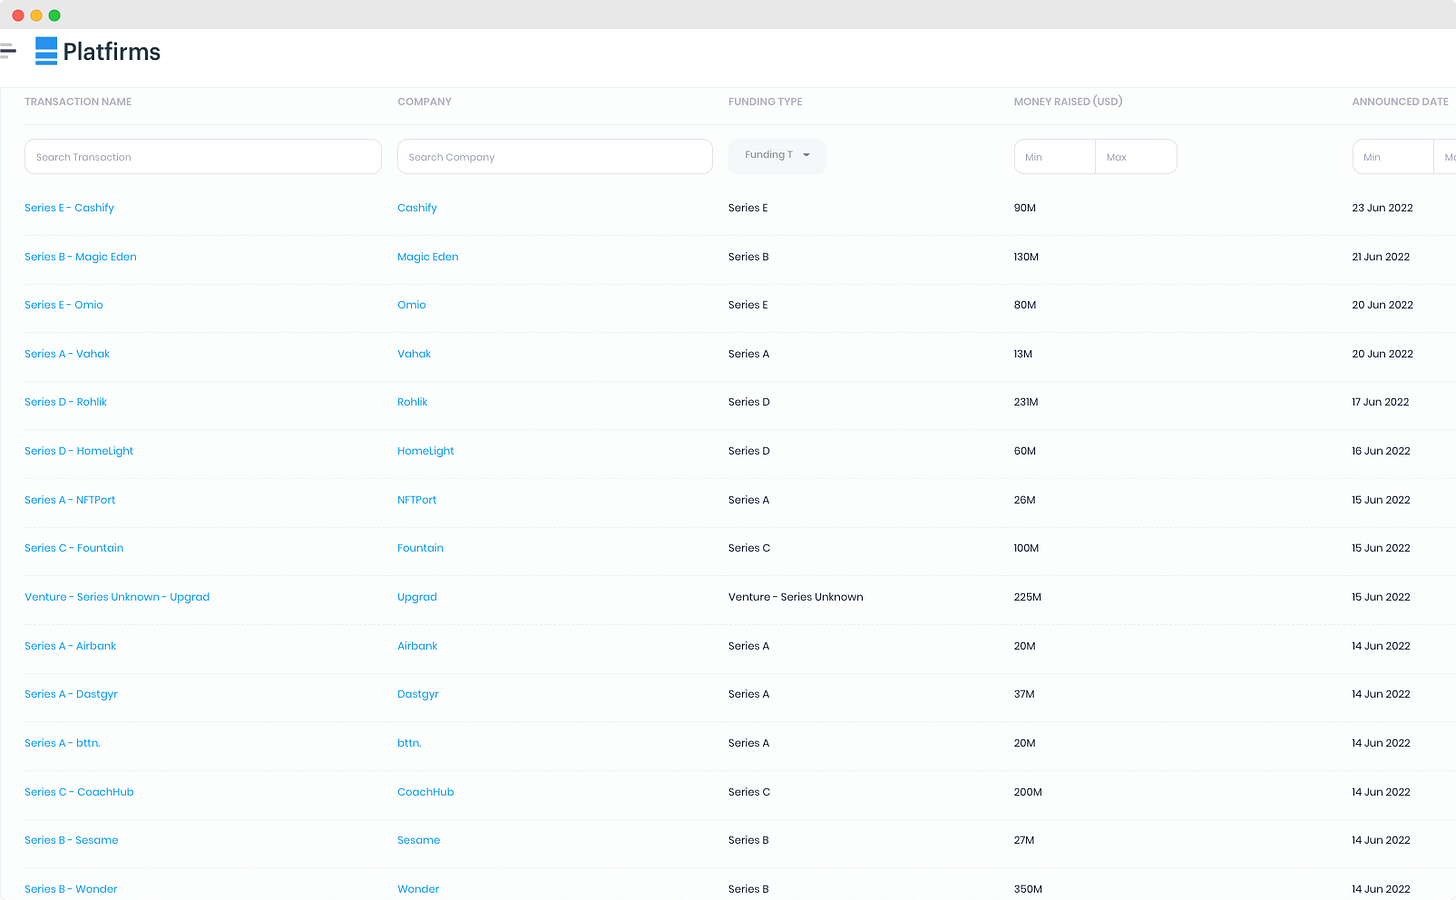Open Series A - NFTPort transaction
The width and height of the screenshot is (1456, 900).
(x=70, y=500)
